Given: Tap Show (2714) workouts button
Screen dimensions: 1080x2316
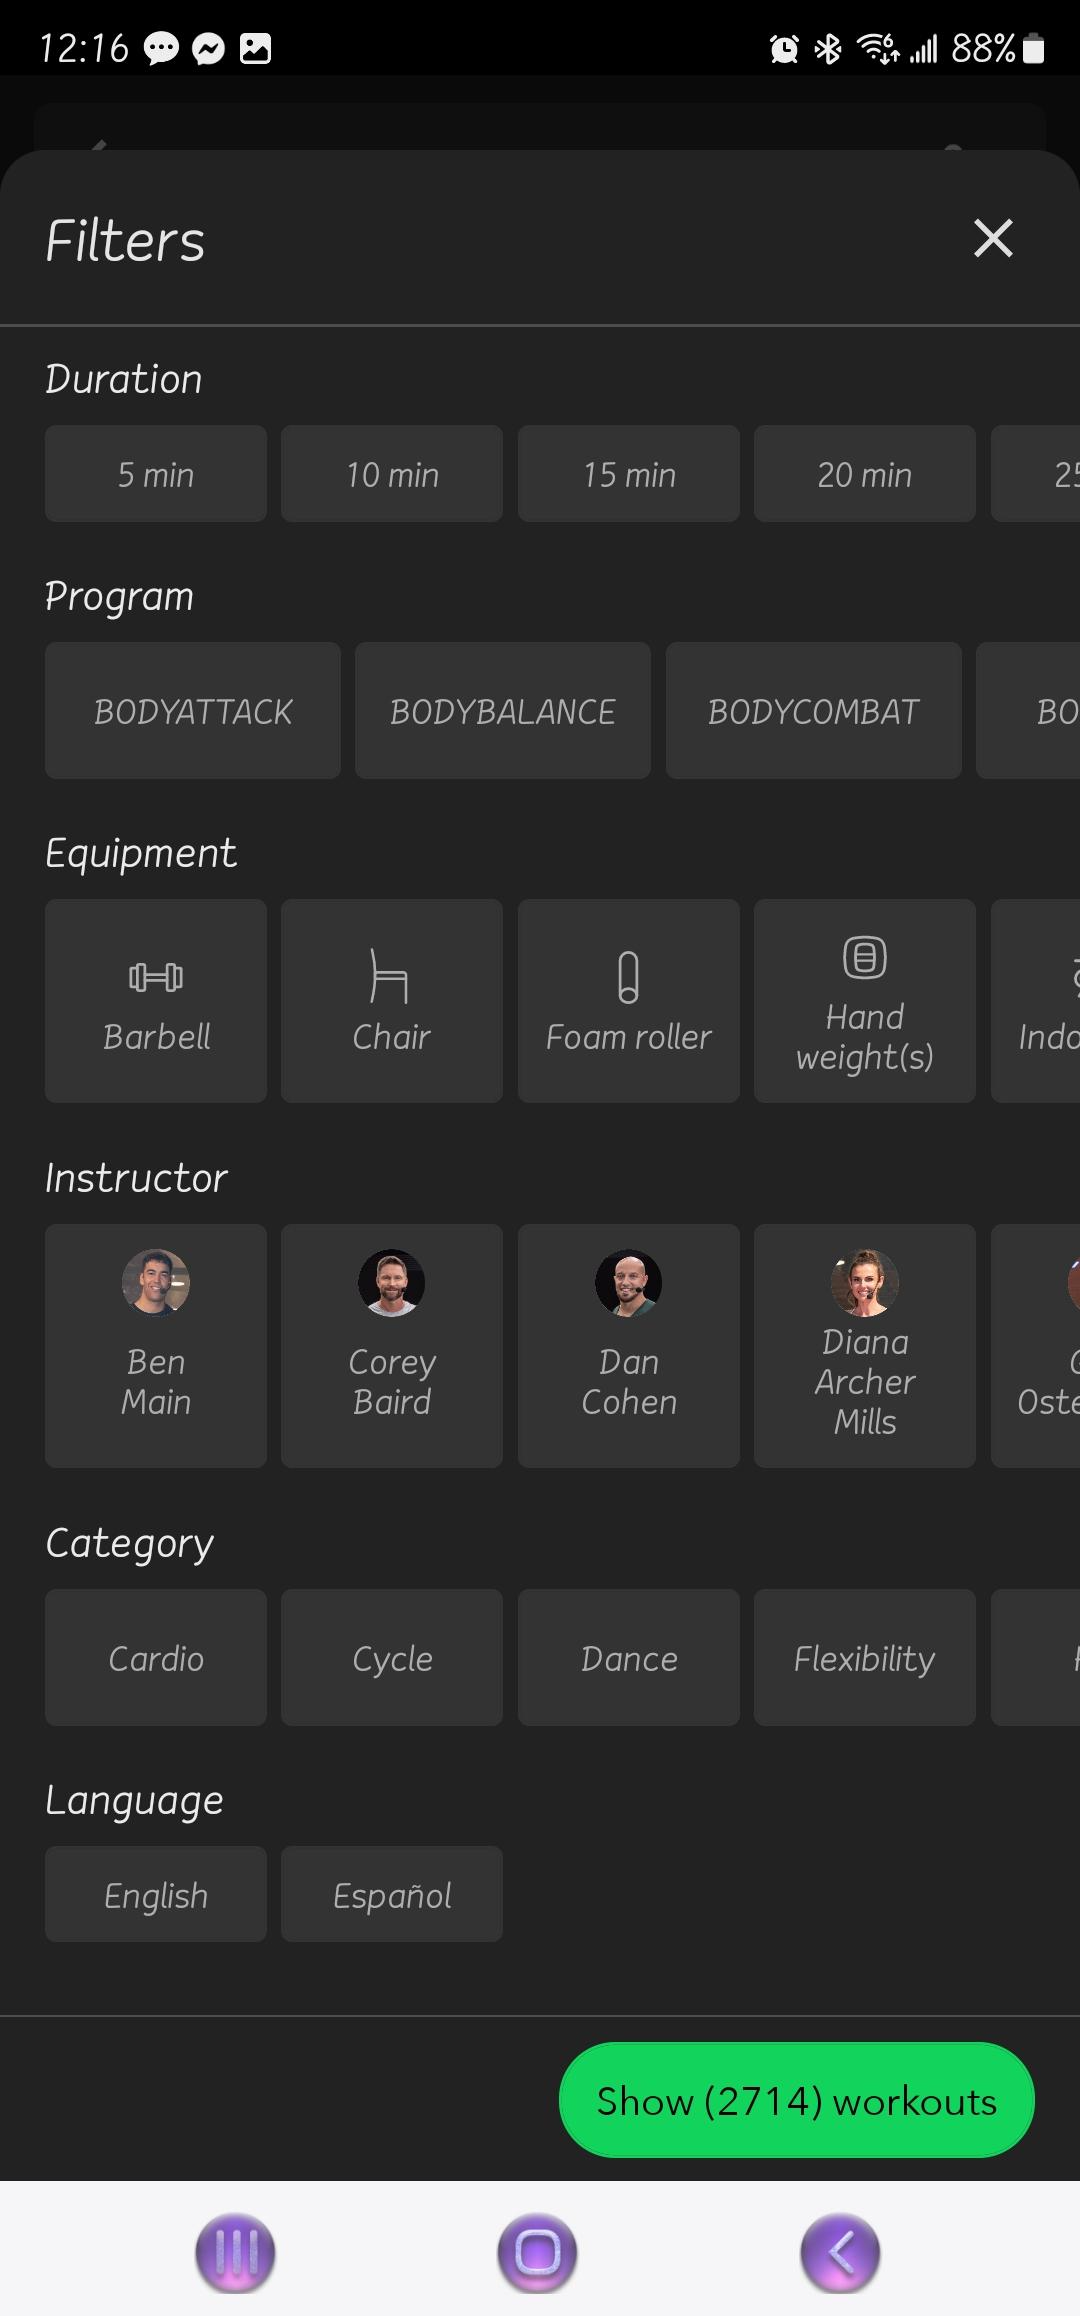Looking at the screenshot, I should tap(797, 2100).
